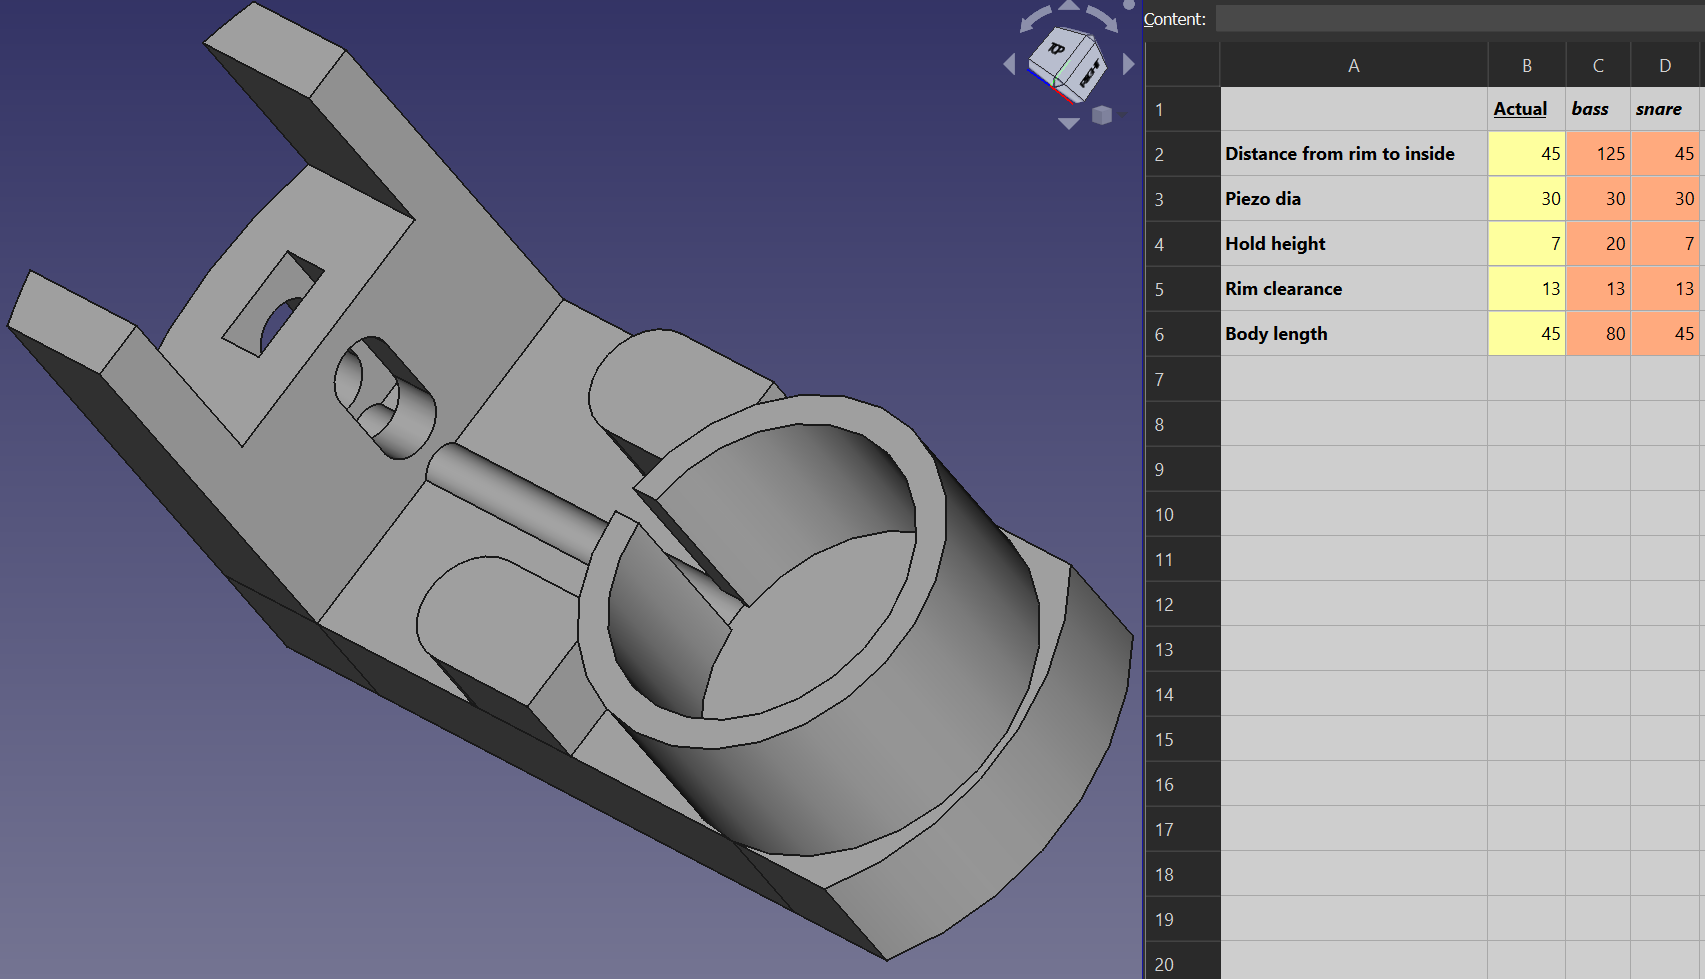Viewport: 1705px width, 979px height.
Task: Select column B header in the spreadsheet
Action: point(1526,66)
